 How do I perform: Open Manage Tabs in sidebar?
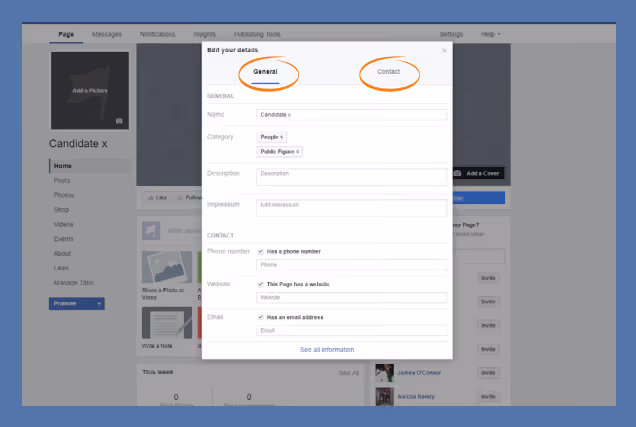pyautogui.click(x=73, y=283)
